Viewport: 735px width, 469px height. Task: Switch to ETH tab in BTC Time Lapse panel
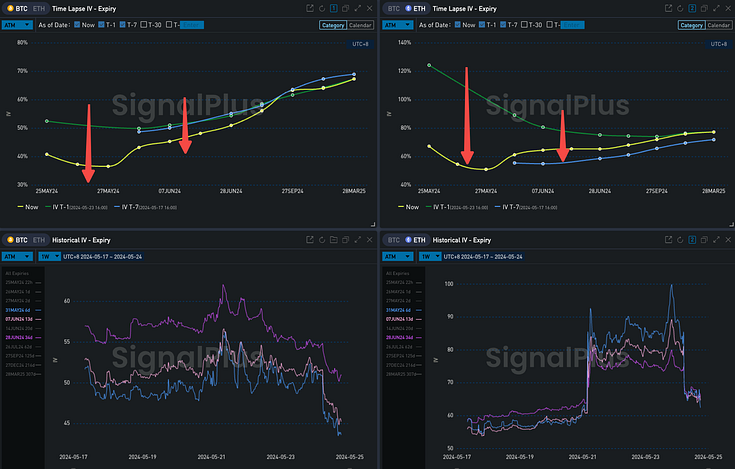(38, 7)
